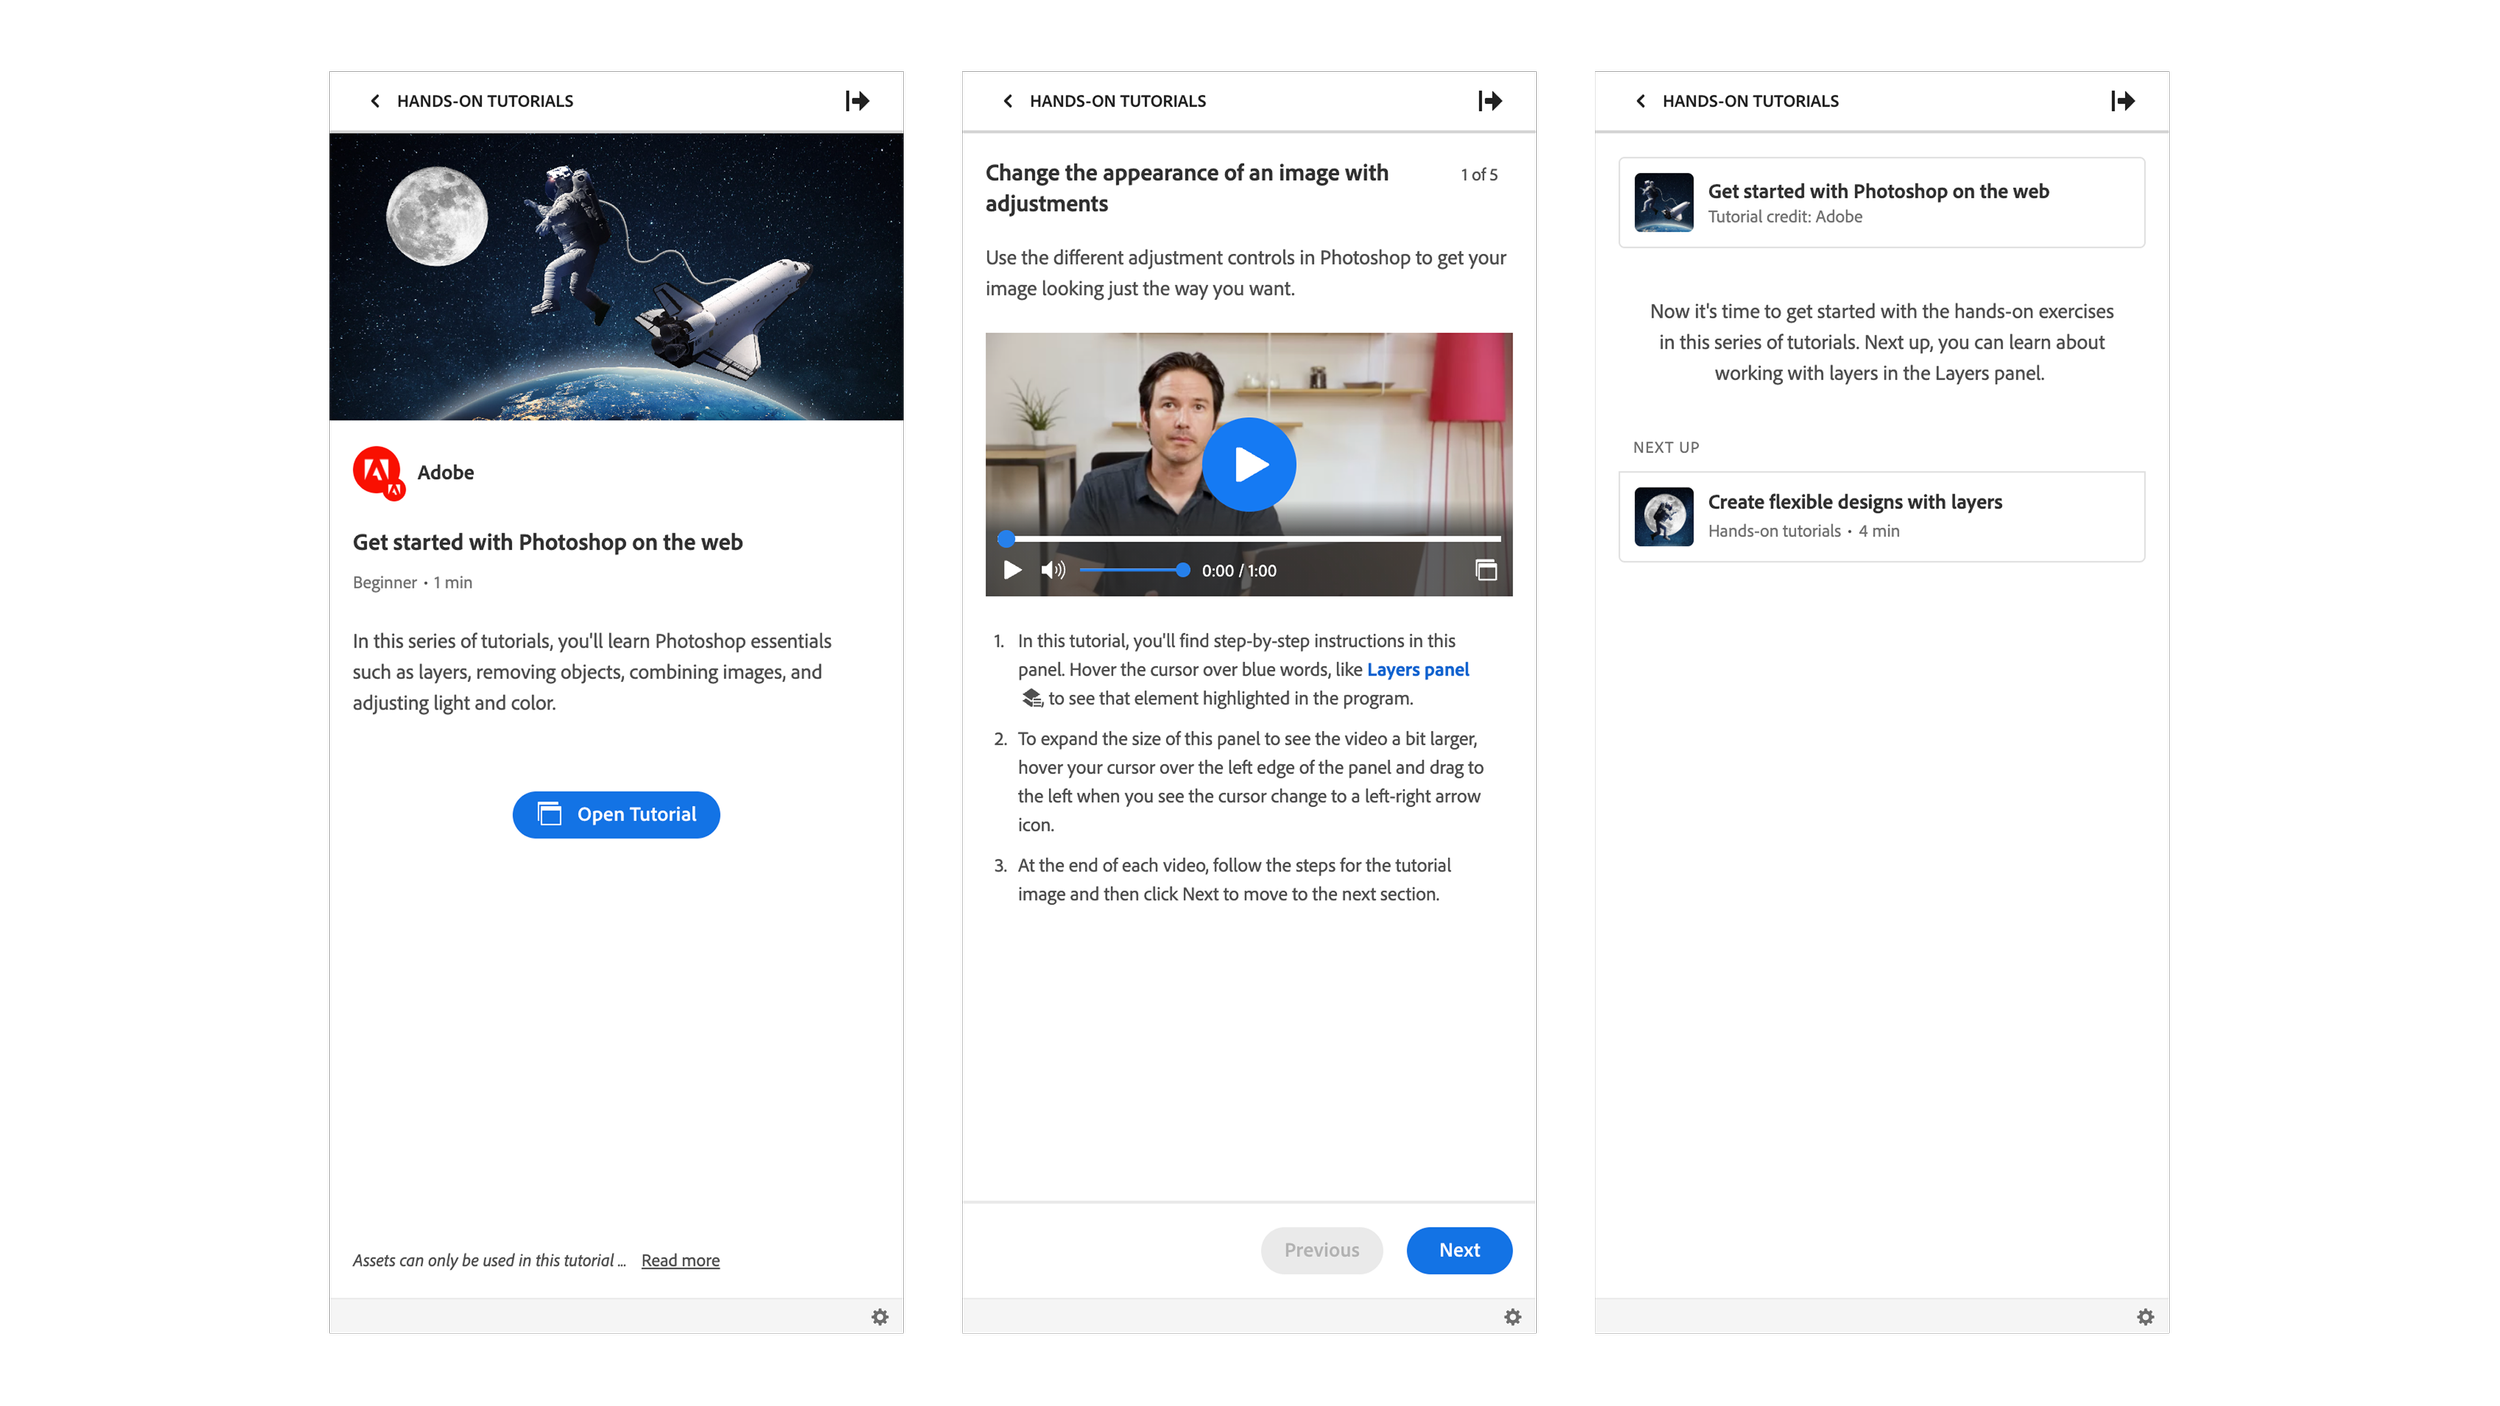Image resolution: width=2500 pixels, height=1406 pixels.
Task: Collapse the right panel with the arrow icon
Action: coord(2122,101)
